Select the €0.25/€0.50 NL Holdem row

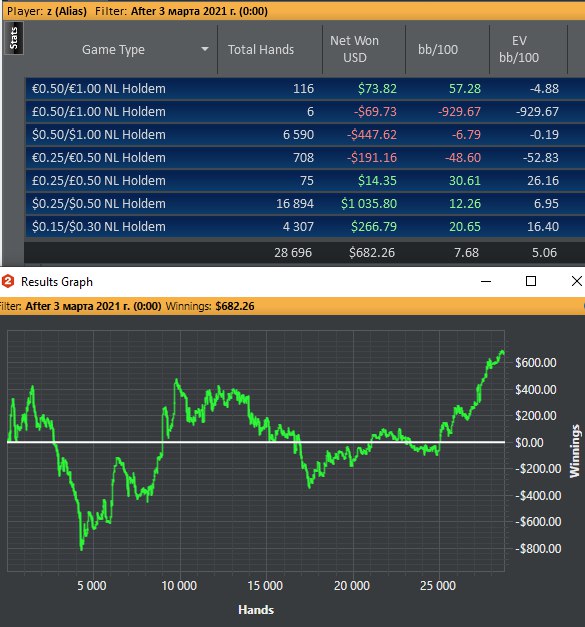pyautogui.click(x=305, y=158)
